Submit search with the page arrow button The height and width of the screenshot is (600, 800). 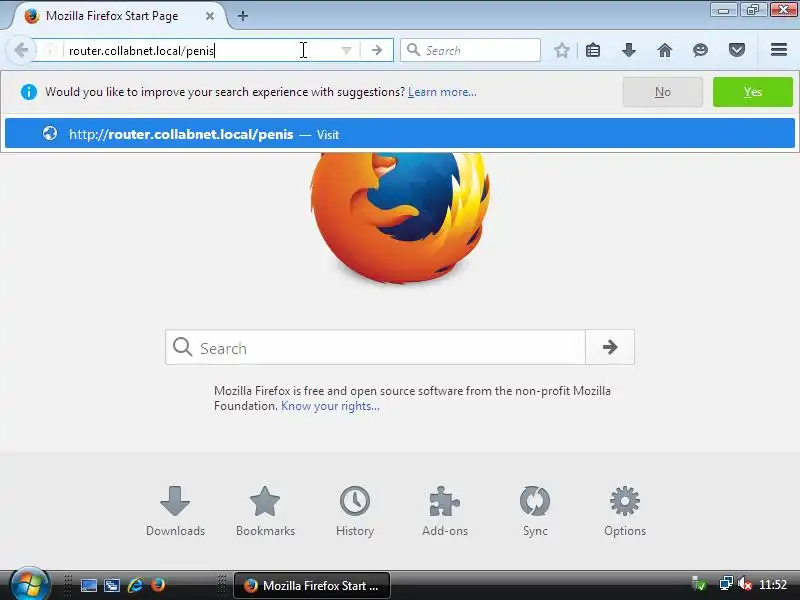click(x=610, y=347)
